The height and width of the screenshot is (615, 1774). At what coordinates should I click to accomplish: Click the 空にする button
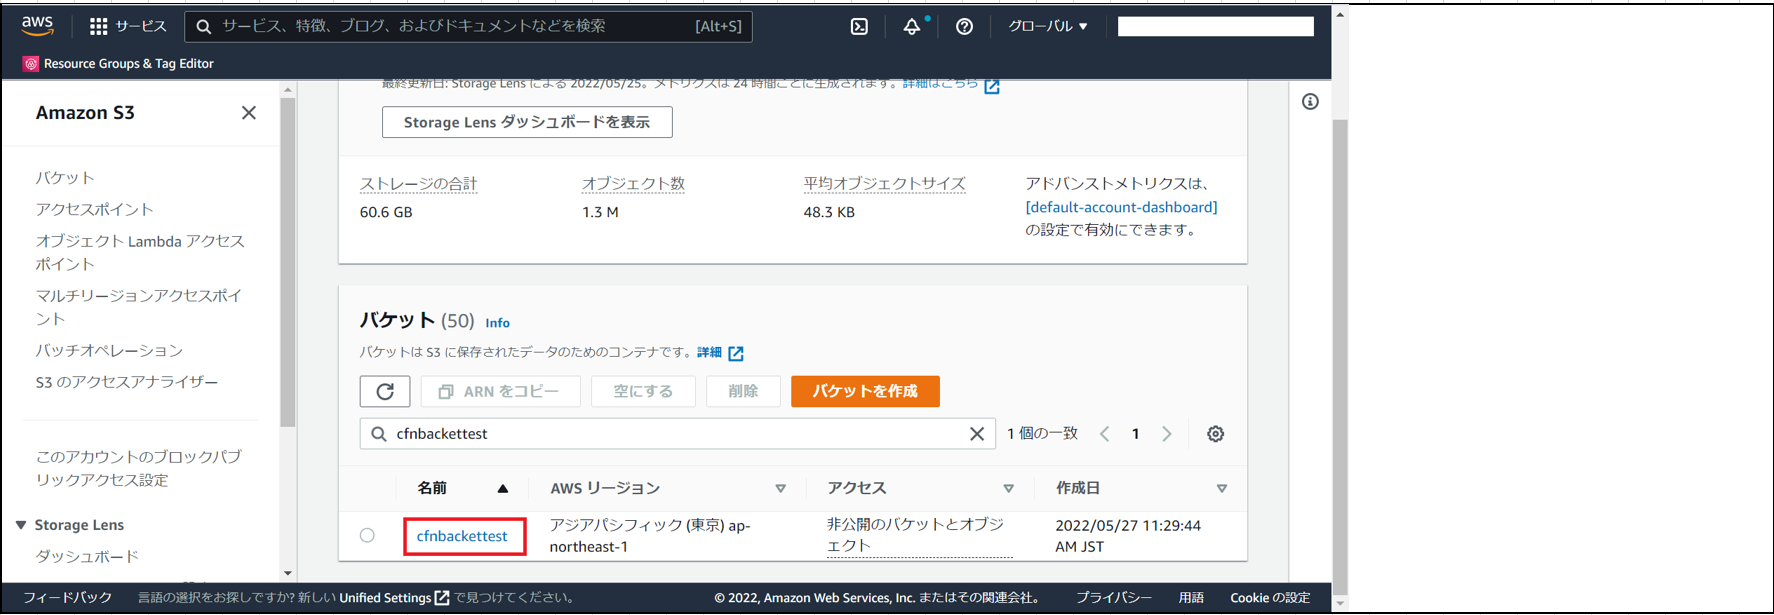(x=643, y=391)
